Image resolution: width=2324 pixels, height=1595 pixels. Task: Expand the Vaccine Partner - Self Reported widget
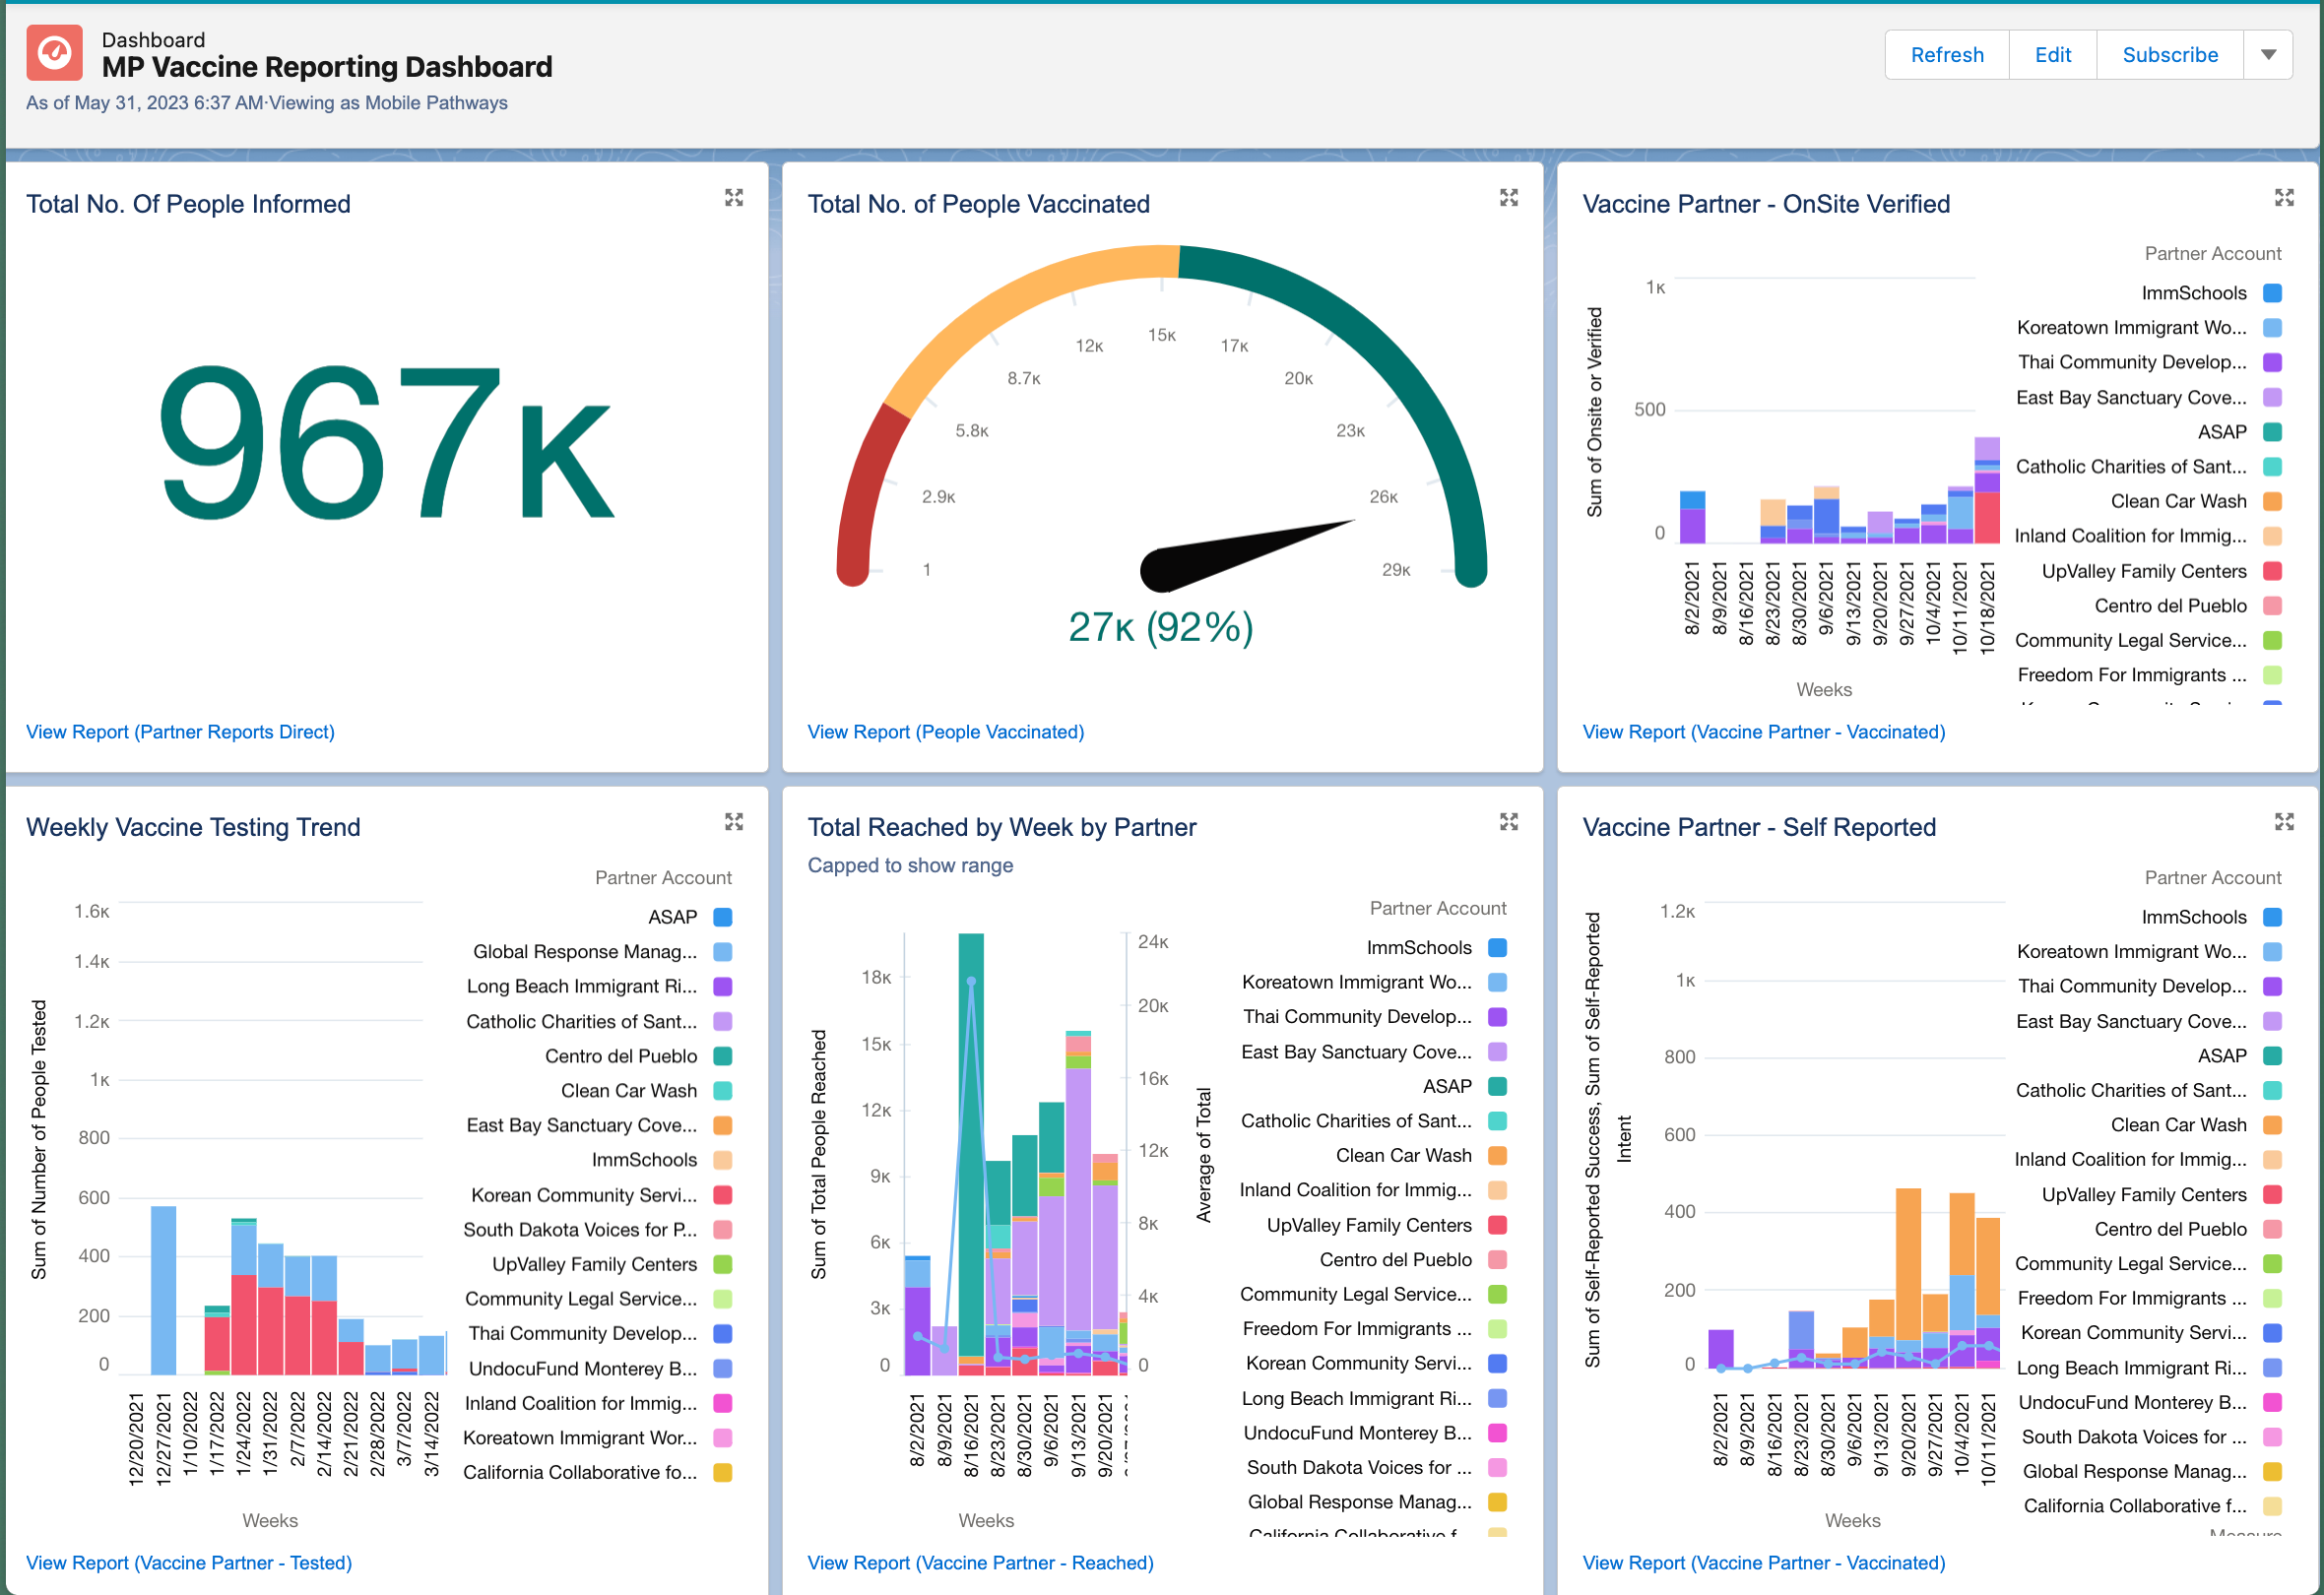click(x=2283, y=822)
